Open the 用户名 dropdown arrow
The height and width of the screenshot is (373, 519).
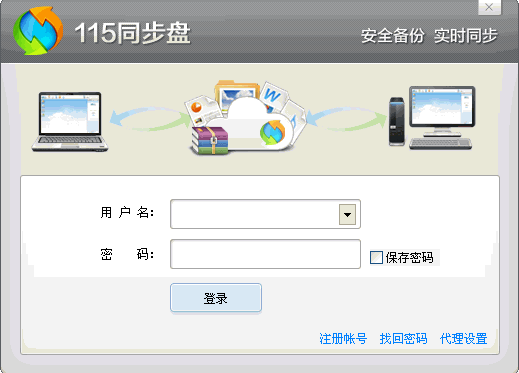pos(347,214)
